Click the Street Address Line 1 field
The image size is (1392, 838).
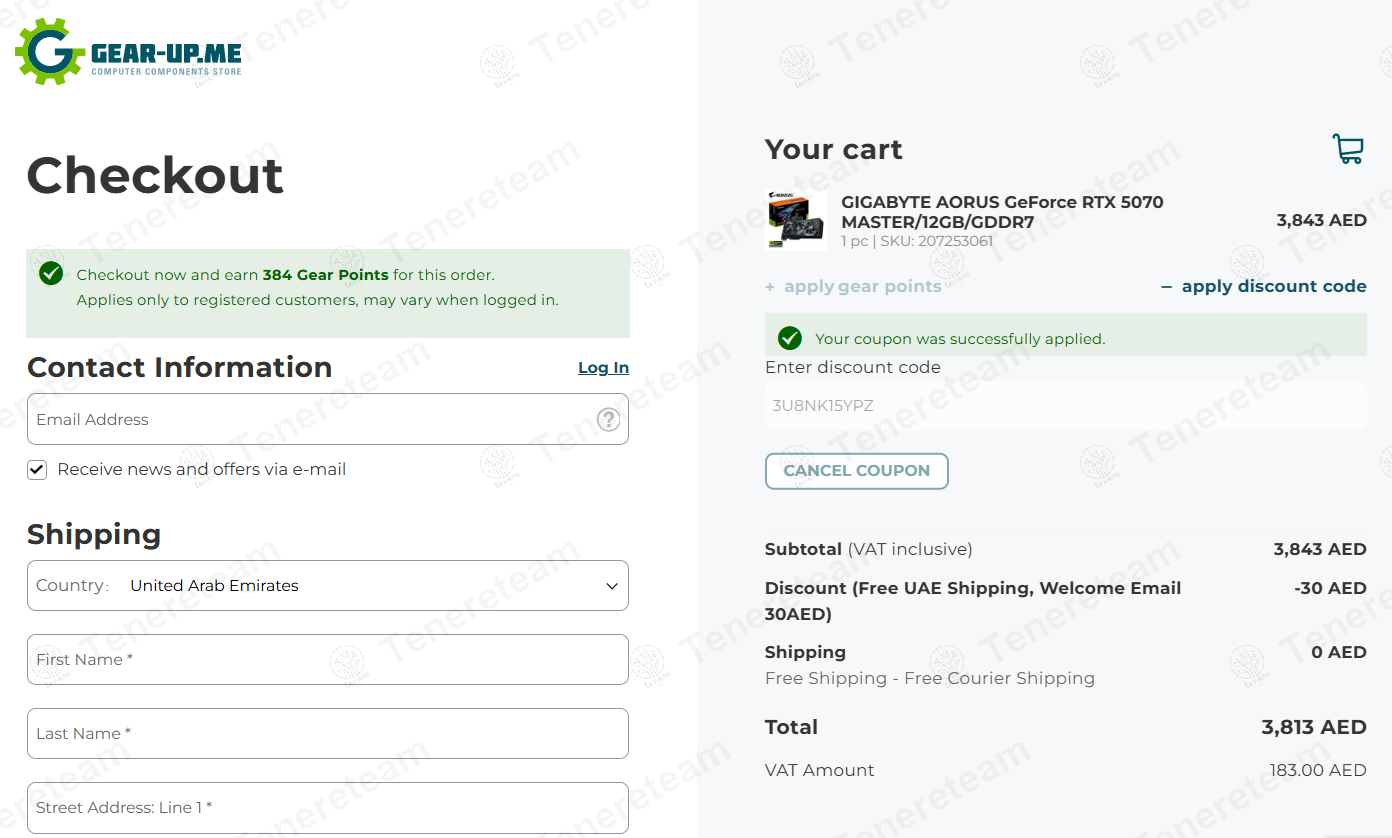[327, 808]
